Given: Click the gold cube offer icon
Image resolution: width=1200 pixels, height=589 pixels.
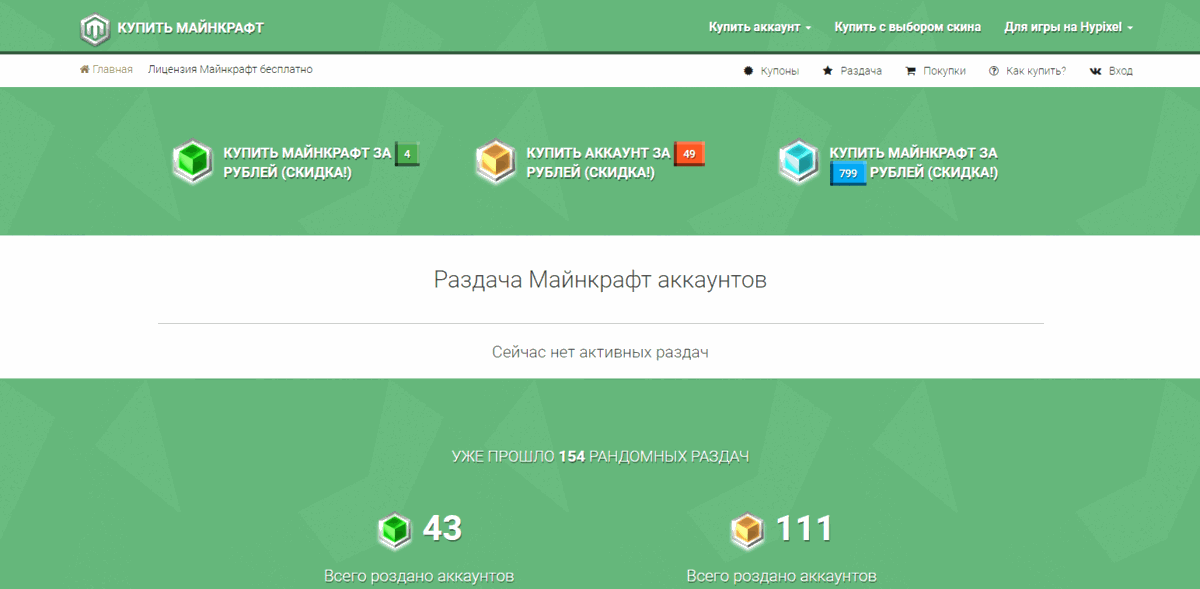Looking at the screenshot, I should pyautogui.click(x=495, y=162).
